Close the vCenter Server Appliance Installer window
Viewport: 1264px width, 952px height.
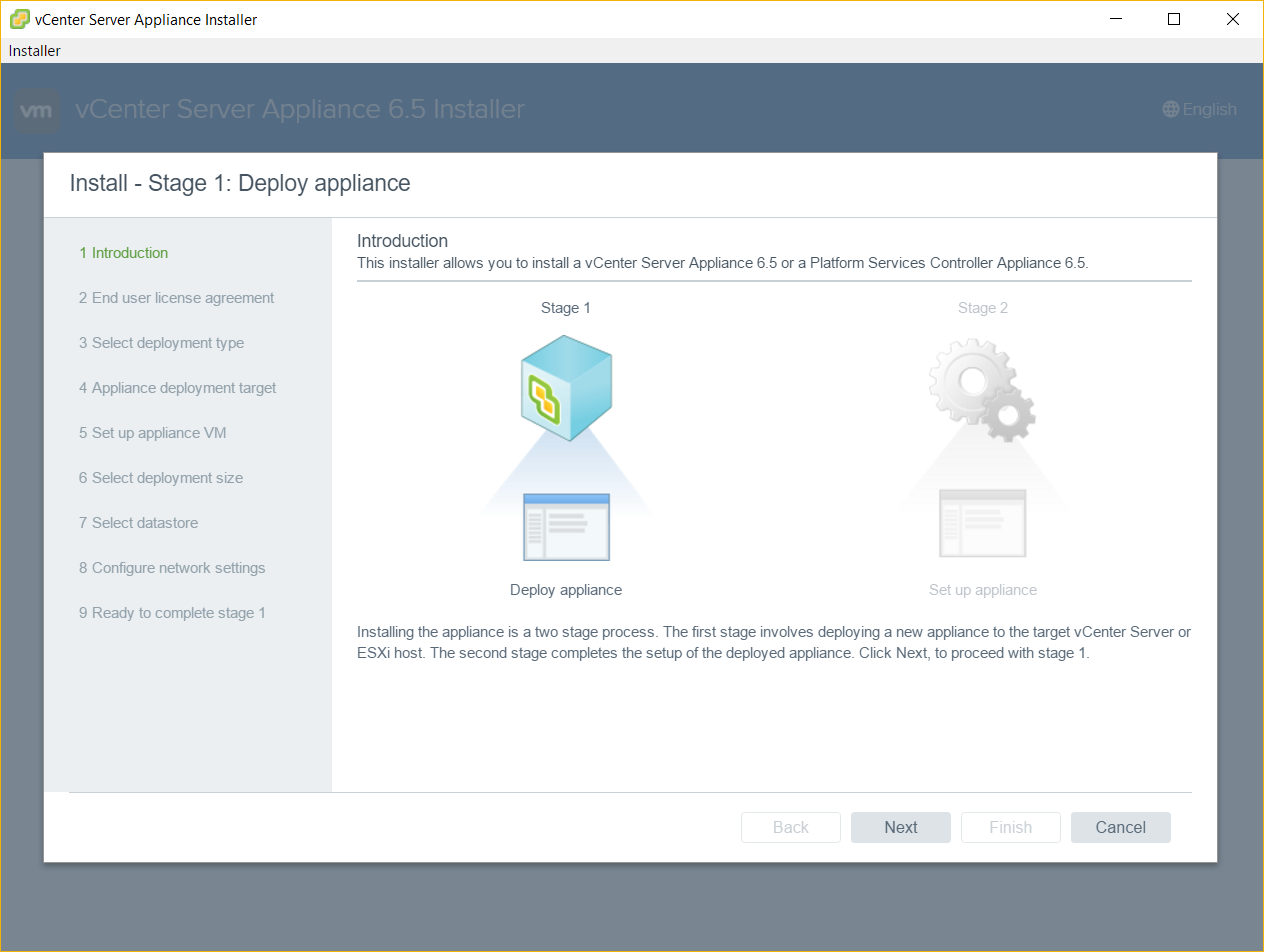pyautogui.click(x=1233, y=19)
